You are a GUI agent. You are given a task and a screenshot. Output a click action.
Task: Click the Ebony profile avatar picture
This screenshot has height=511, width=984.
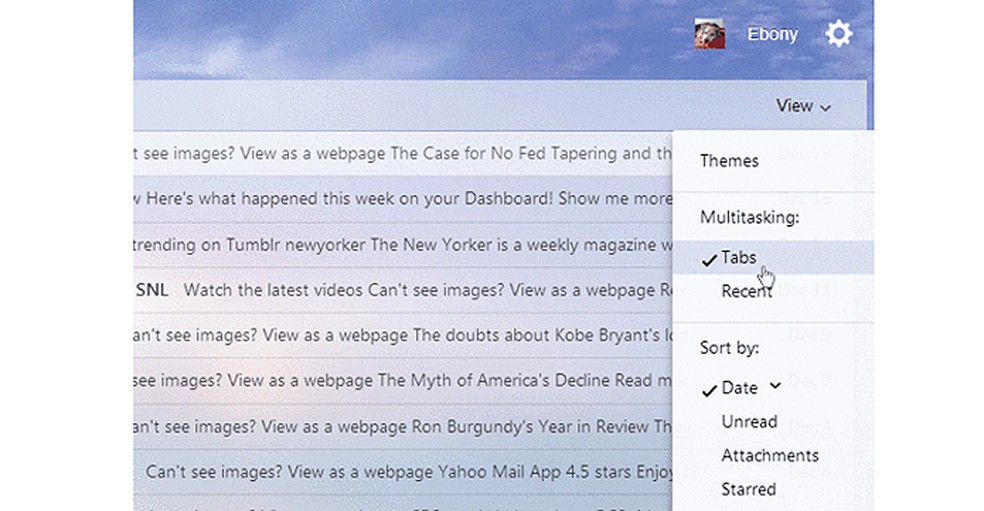point(710,34)
